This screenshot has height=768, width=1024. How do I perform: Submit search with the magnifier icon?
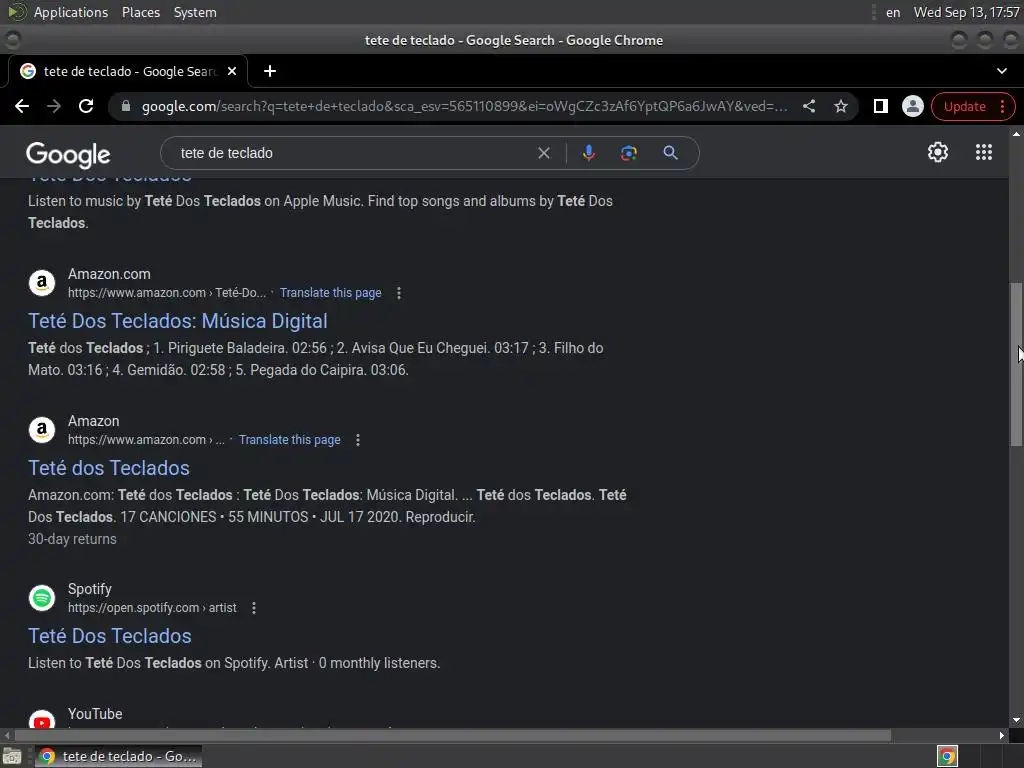(x=670, y=153)
